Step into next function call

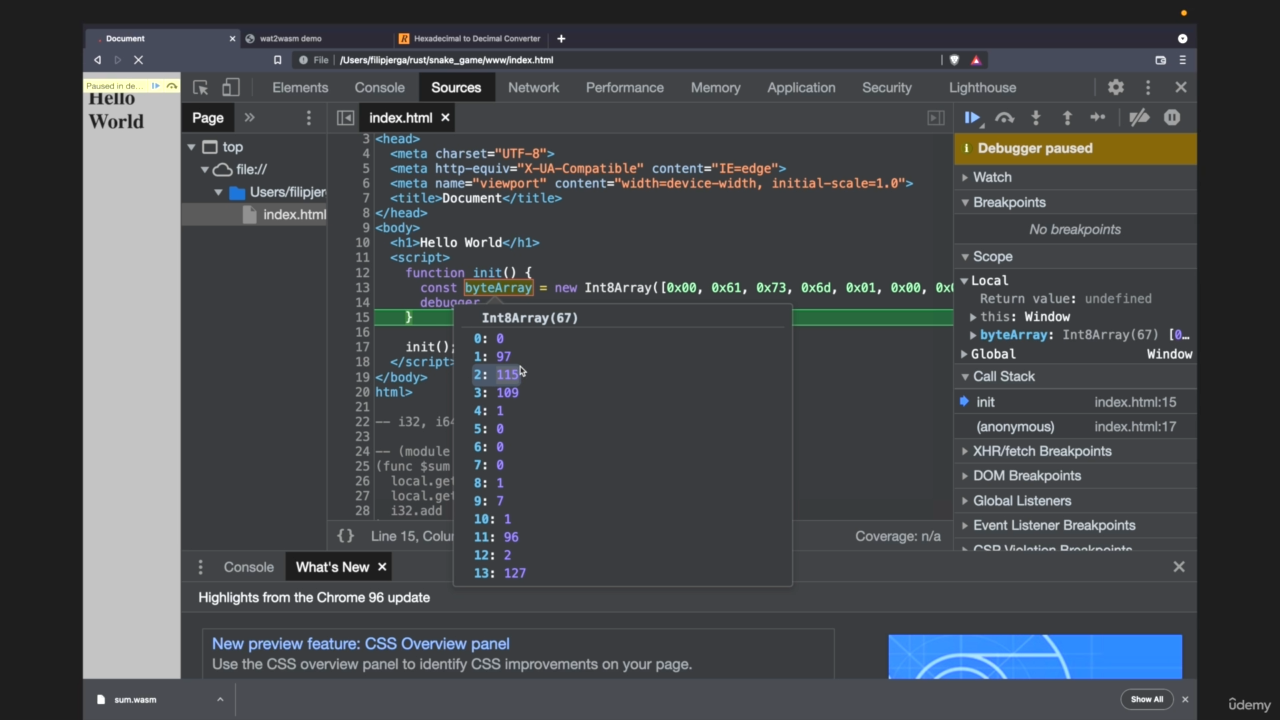(1036, 118)
